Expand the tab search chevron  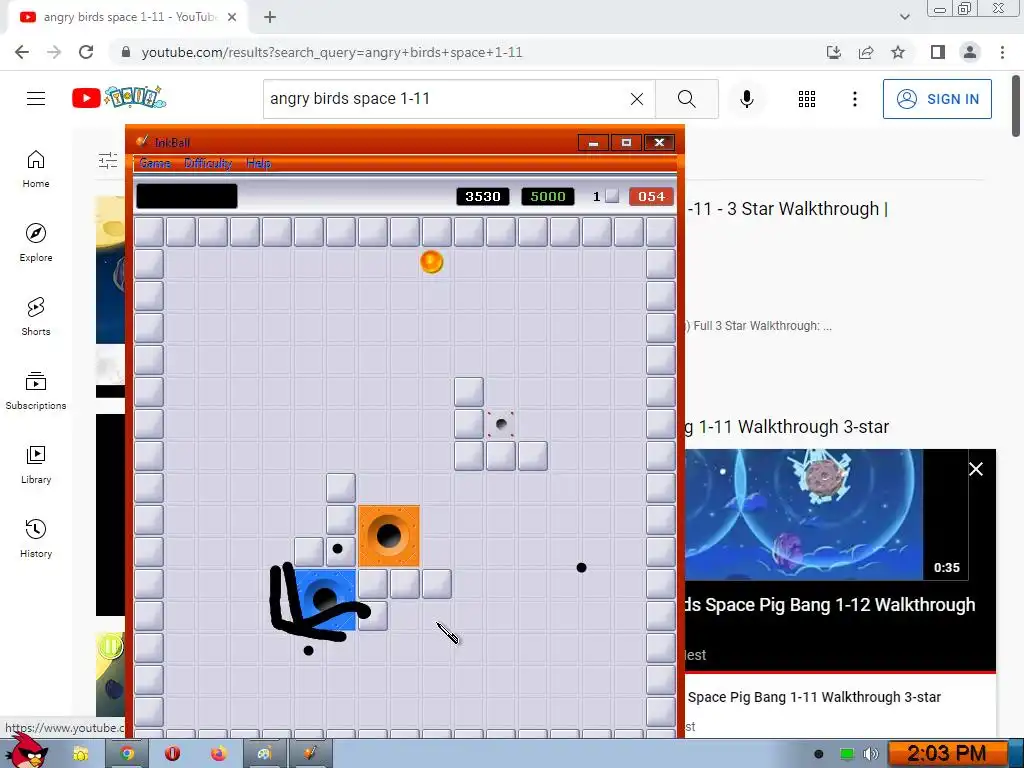pyautogui.click(x=904, y=17)
